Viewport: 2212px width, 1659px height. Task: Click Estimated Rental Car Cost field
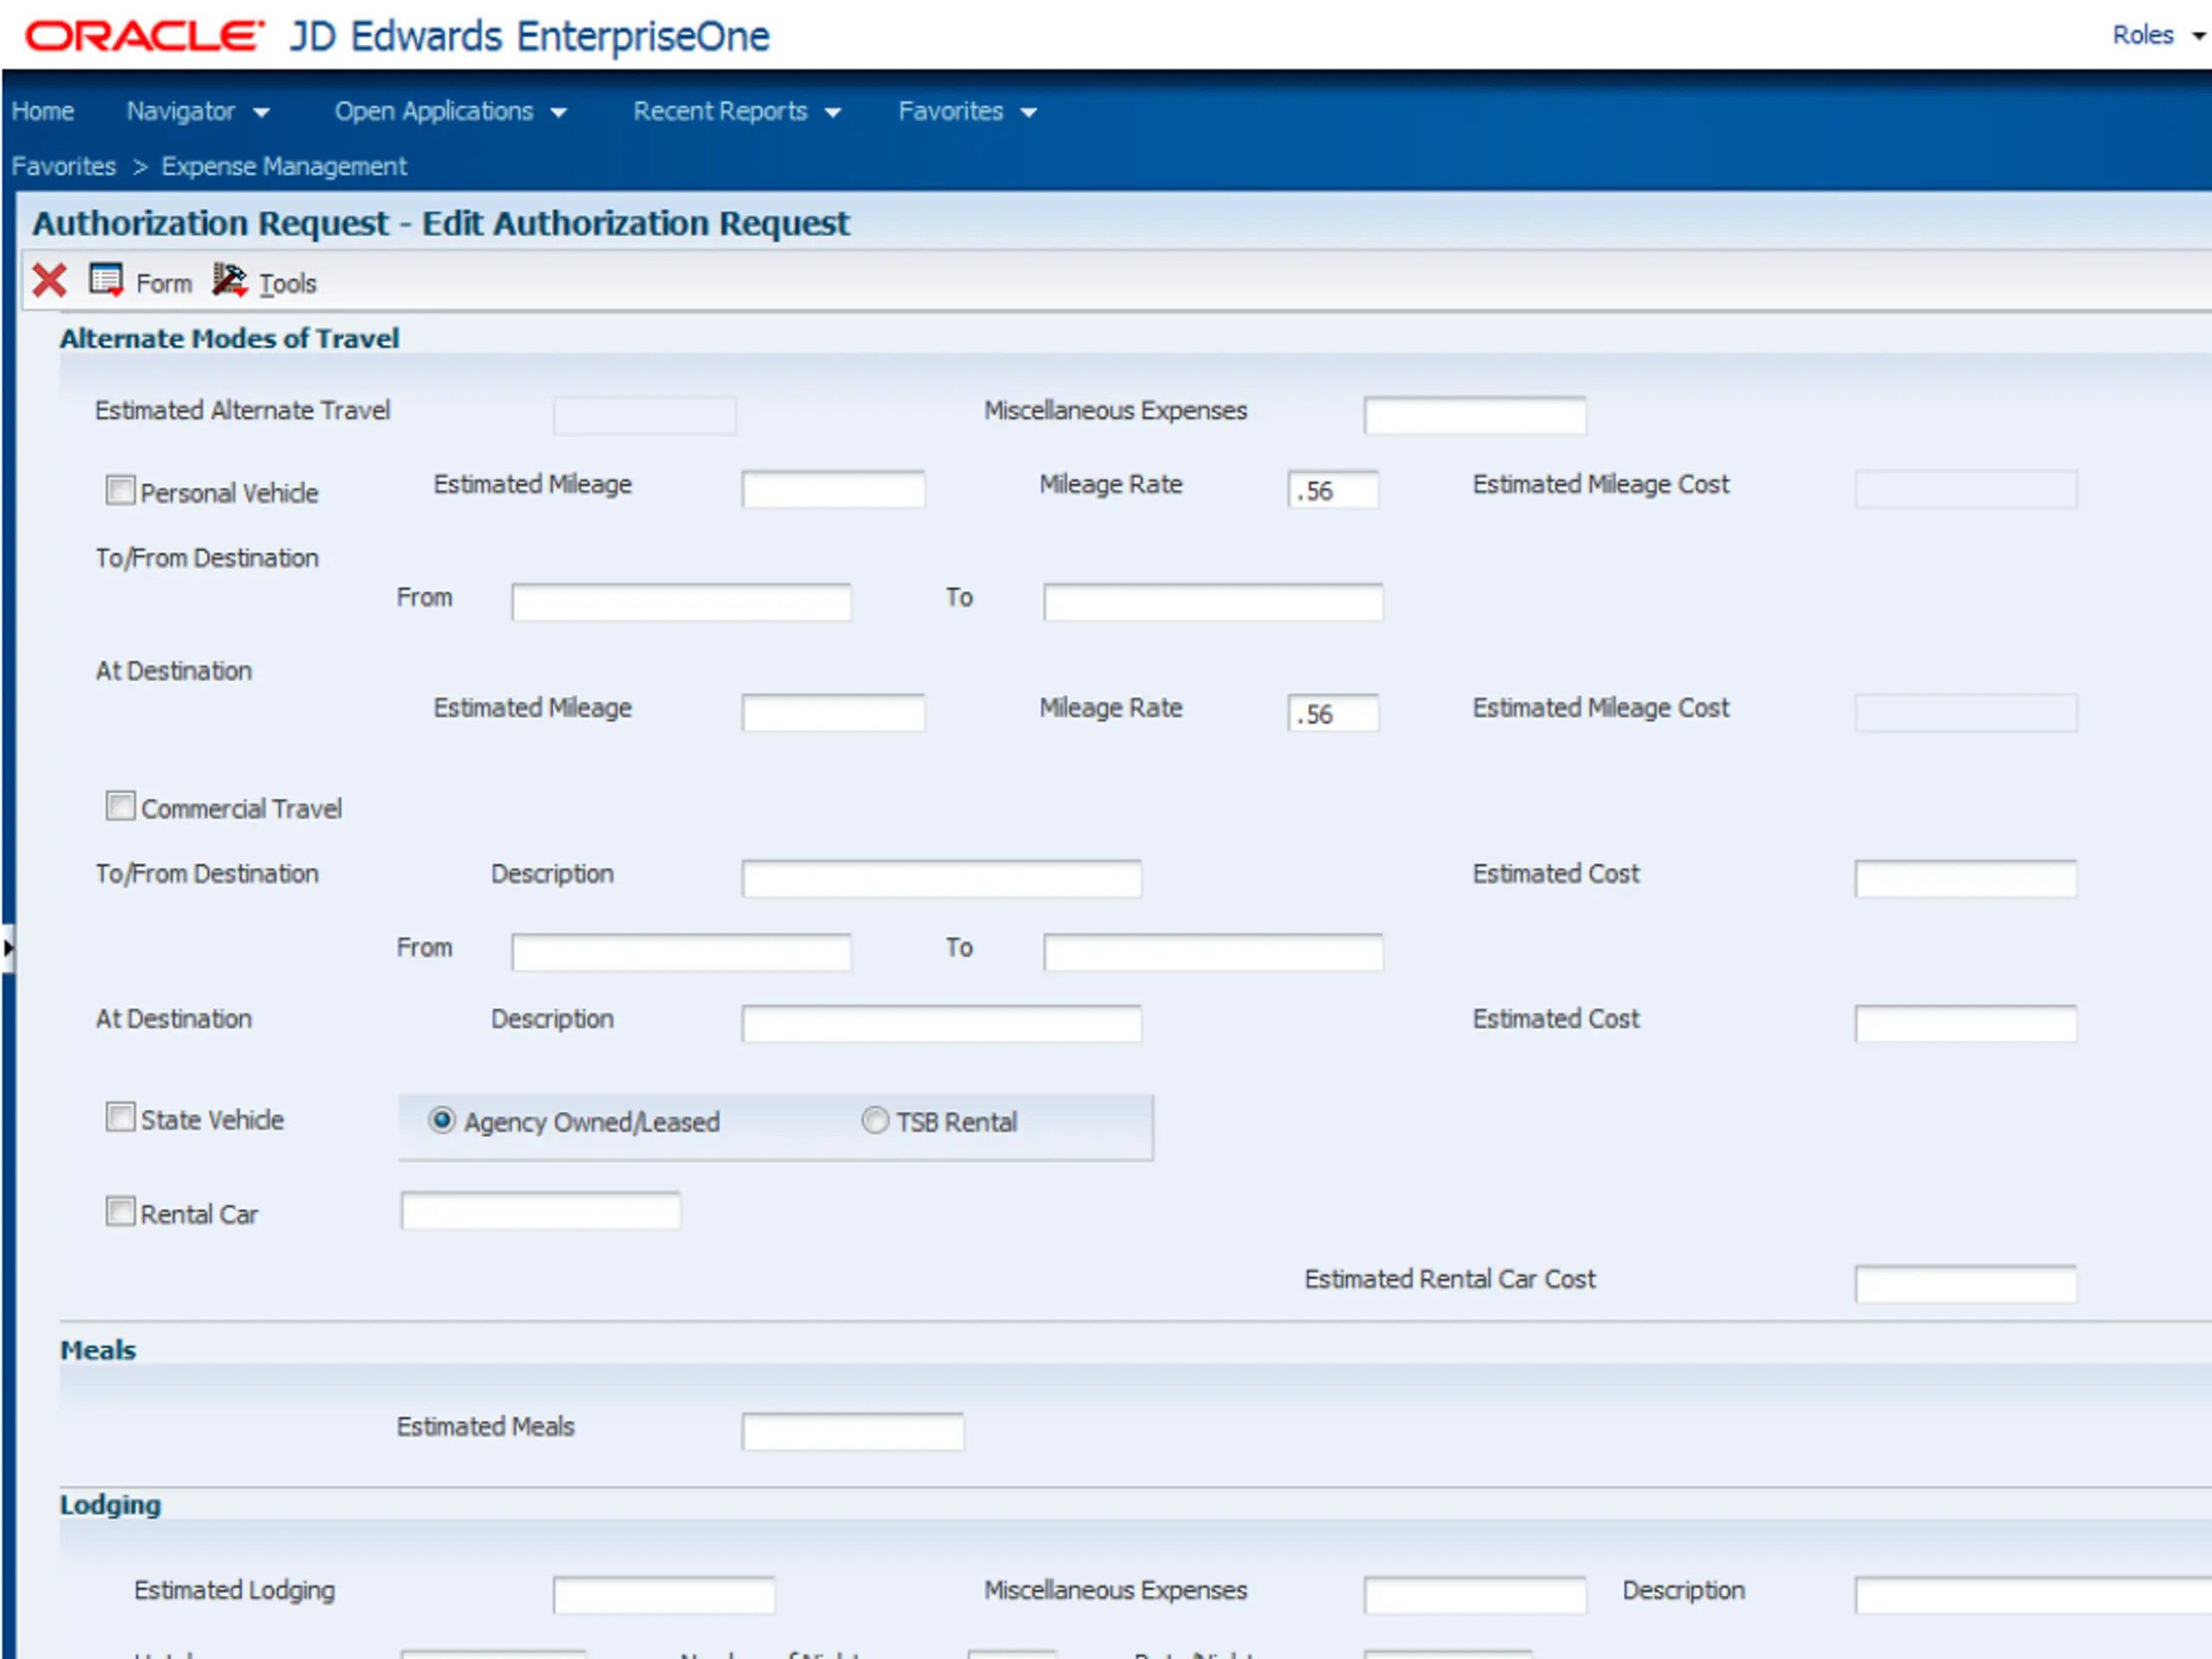[x=1965, y=1284]
